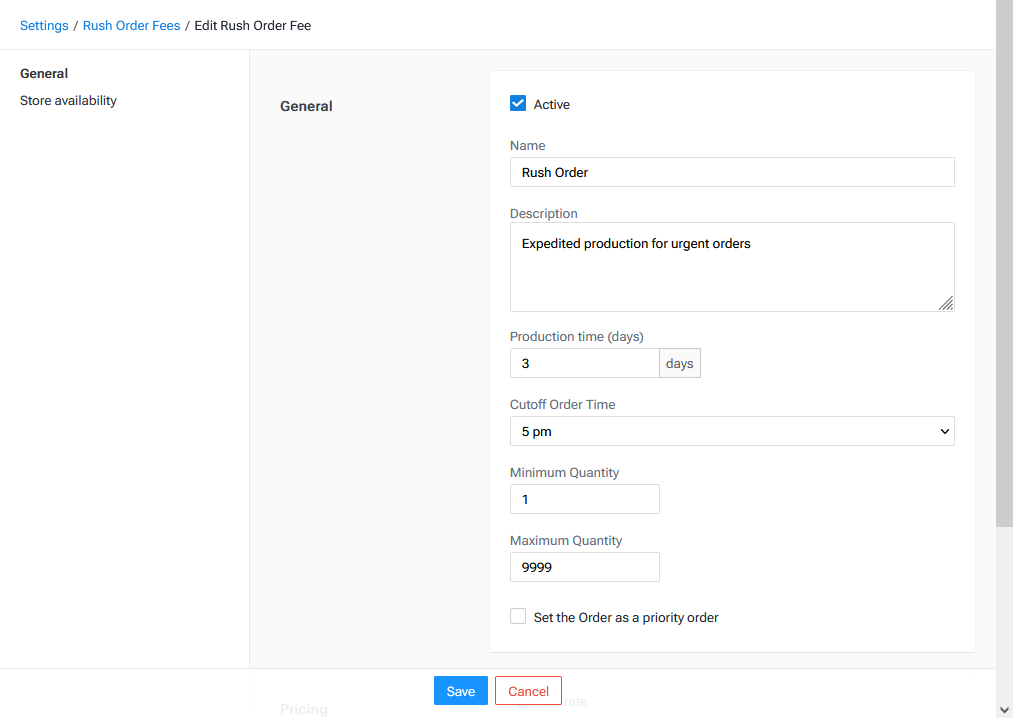Click the Settings breadcrumb link
This screenshot has width=1013, height=718.
pos(44,25)
